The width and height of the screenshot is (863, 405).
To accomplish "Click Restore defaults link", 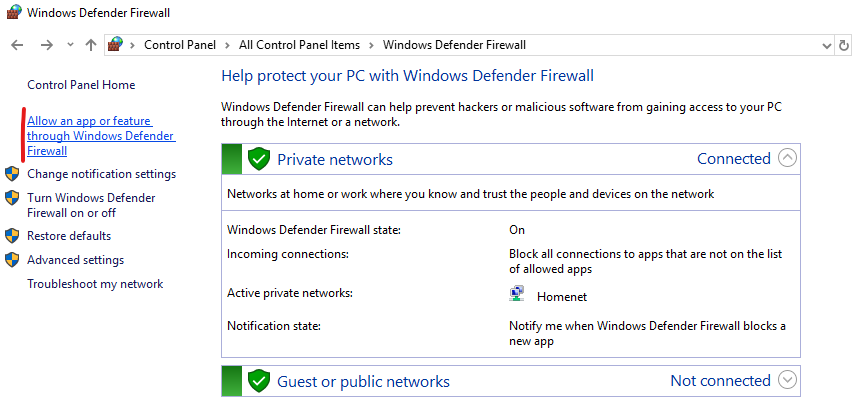I will [69, 236].
